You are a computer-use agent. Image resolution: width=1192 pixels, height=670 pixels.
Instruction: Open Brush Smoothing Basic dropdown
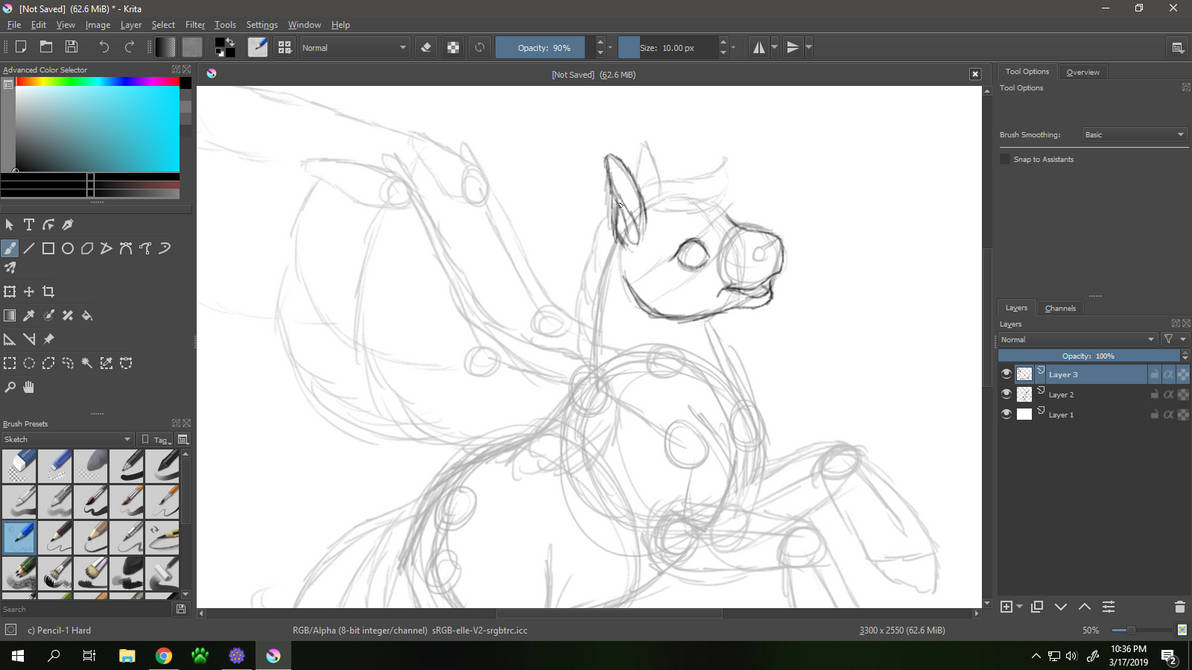(x=1133, y=135)
